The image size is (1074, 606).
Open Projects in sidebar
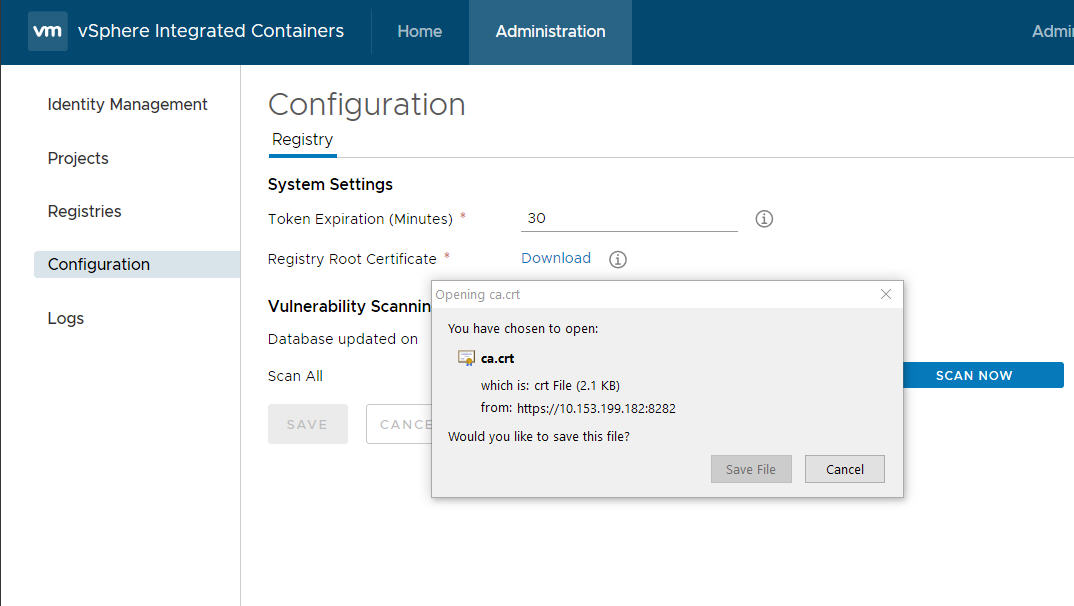tap(78, 158)
